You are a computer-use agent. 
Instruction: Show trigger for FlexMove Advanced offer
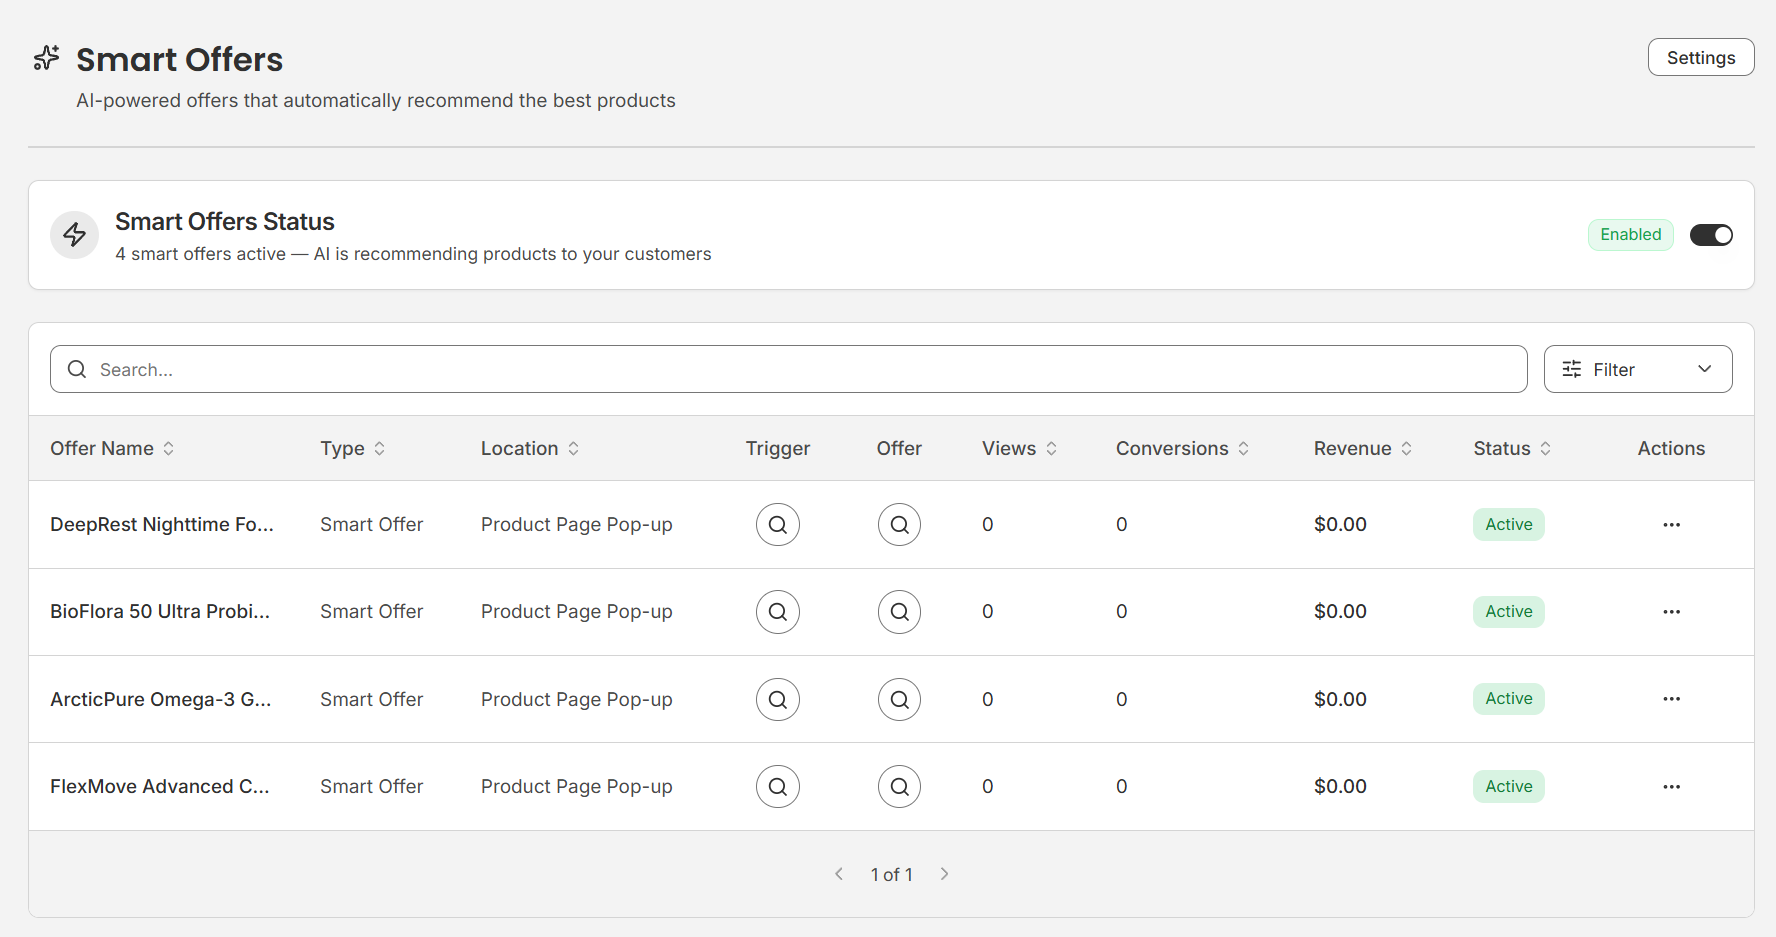(x=778, y=786)
